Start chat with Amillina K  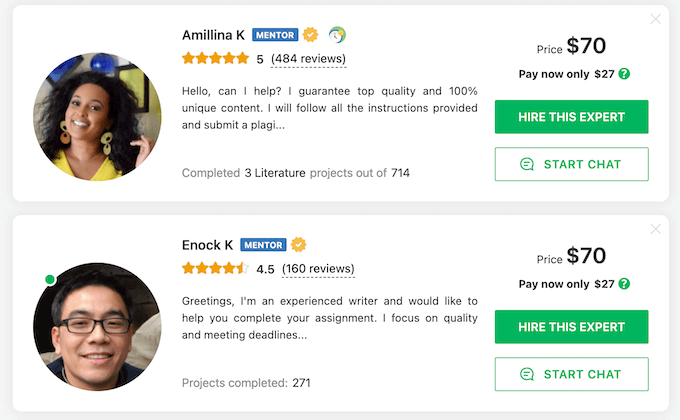(x=571, y=164)
